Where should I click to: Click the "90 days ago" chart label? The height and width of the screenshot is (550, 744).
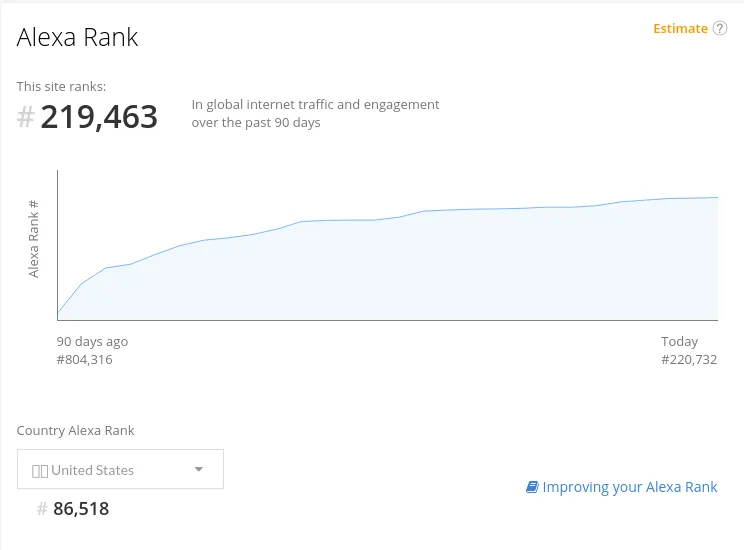click(92, 342)
